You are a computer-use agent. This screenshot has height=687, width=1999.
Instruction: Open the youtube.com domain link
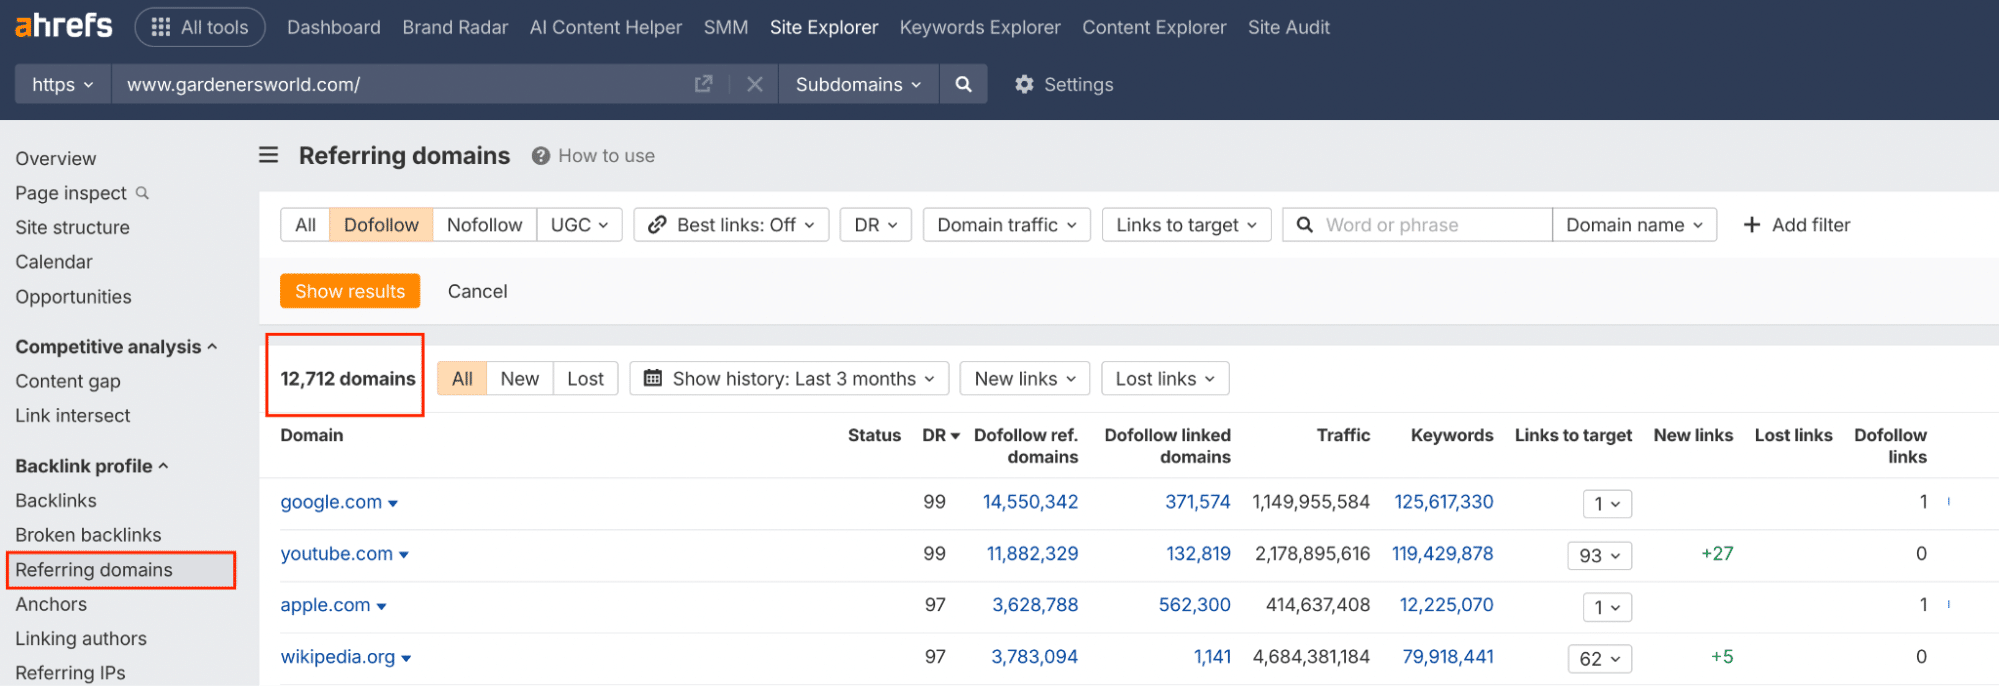point(336,554)
